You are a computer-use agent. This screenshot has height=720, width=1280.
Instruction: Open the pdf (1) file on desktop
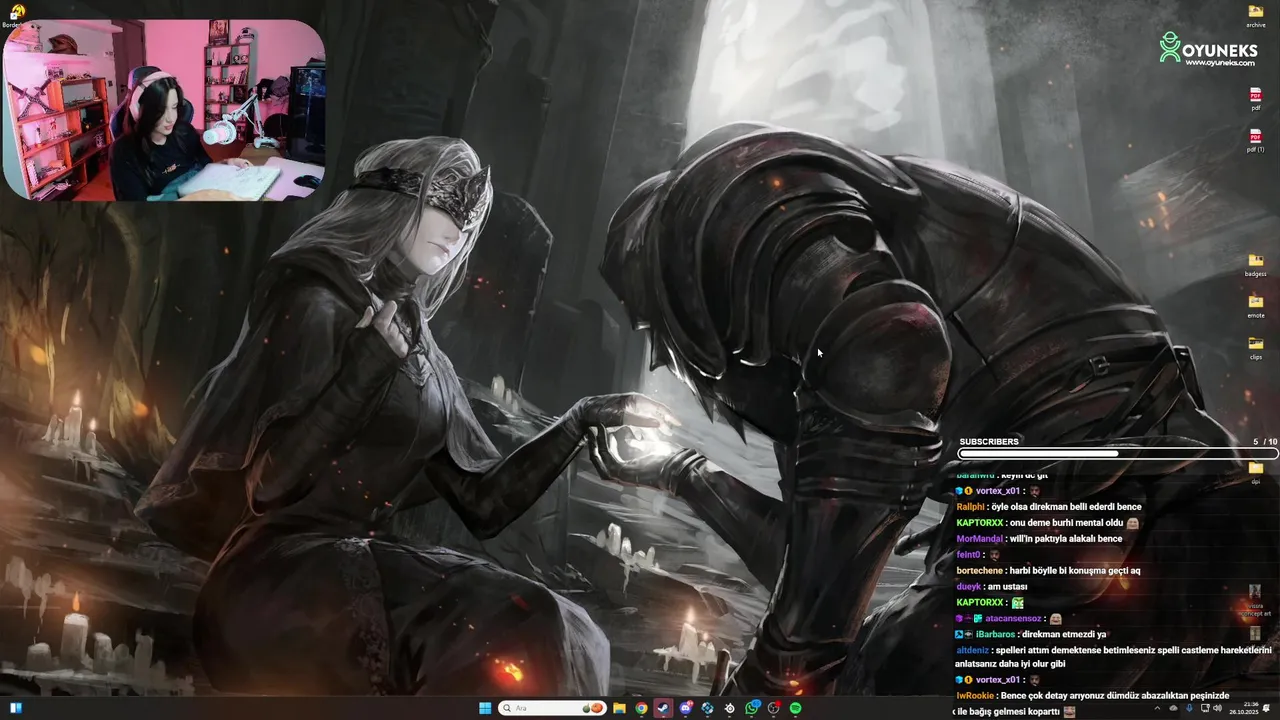coord(1256,141)
